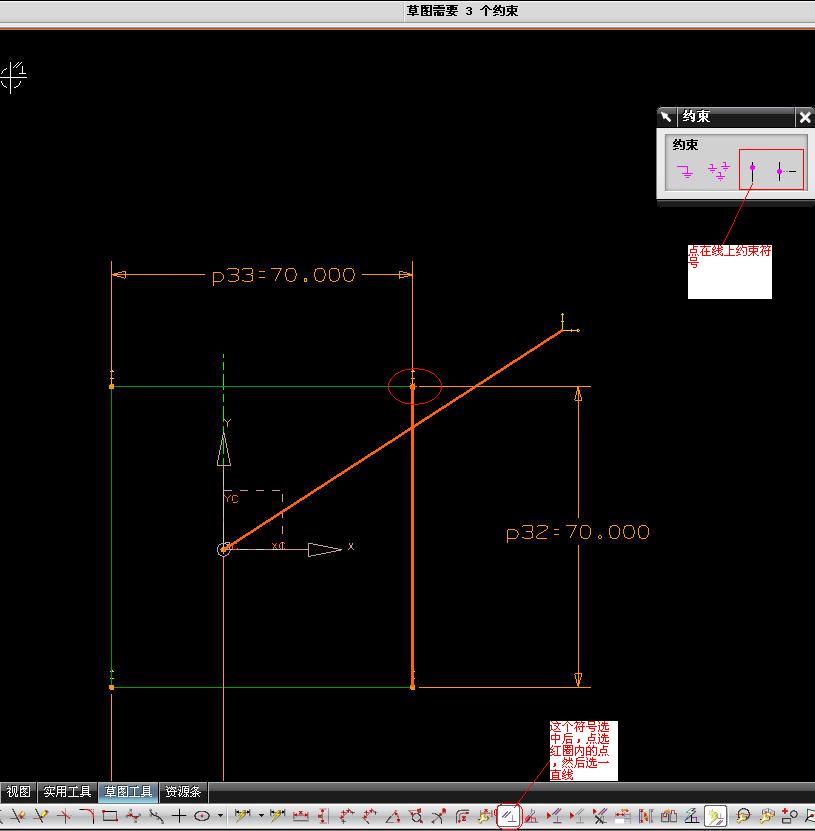Choose the Studio Spline tool

pyautogui.click(x=133, y=816)
